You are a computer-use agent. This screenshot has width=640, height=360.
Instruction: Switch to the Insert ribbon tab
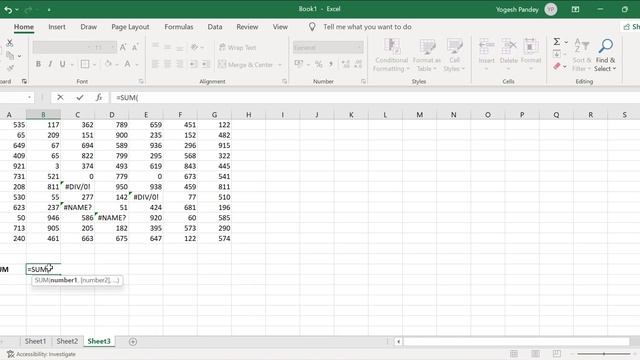[57, 27]
